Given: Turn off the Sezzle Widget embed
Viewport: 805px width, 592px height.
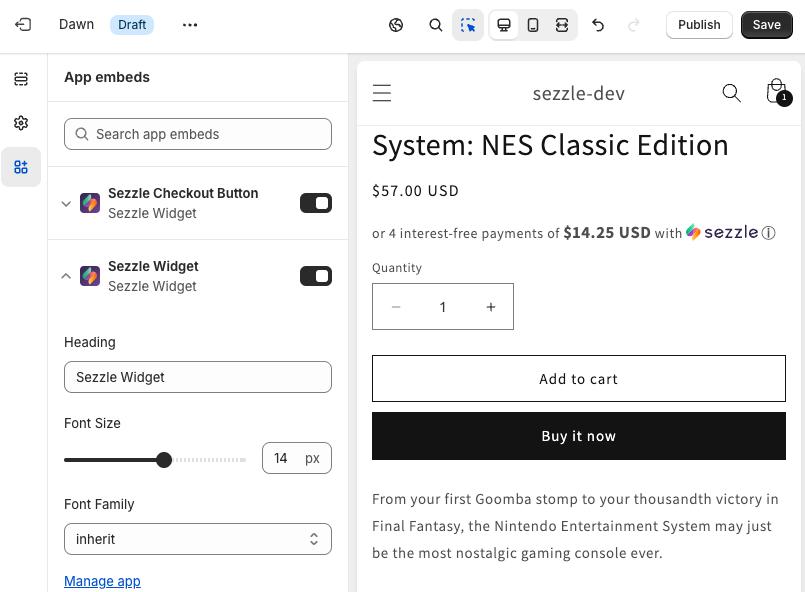Looking at the screenshot, I should click(316, 276).
